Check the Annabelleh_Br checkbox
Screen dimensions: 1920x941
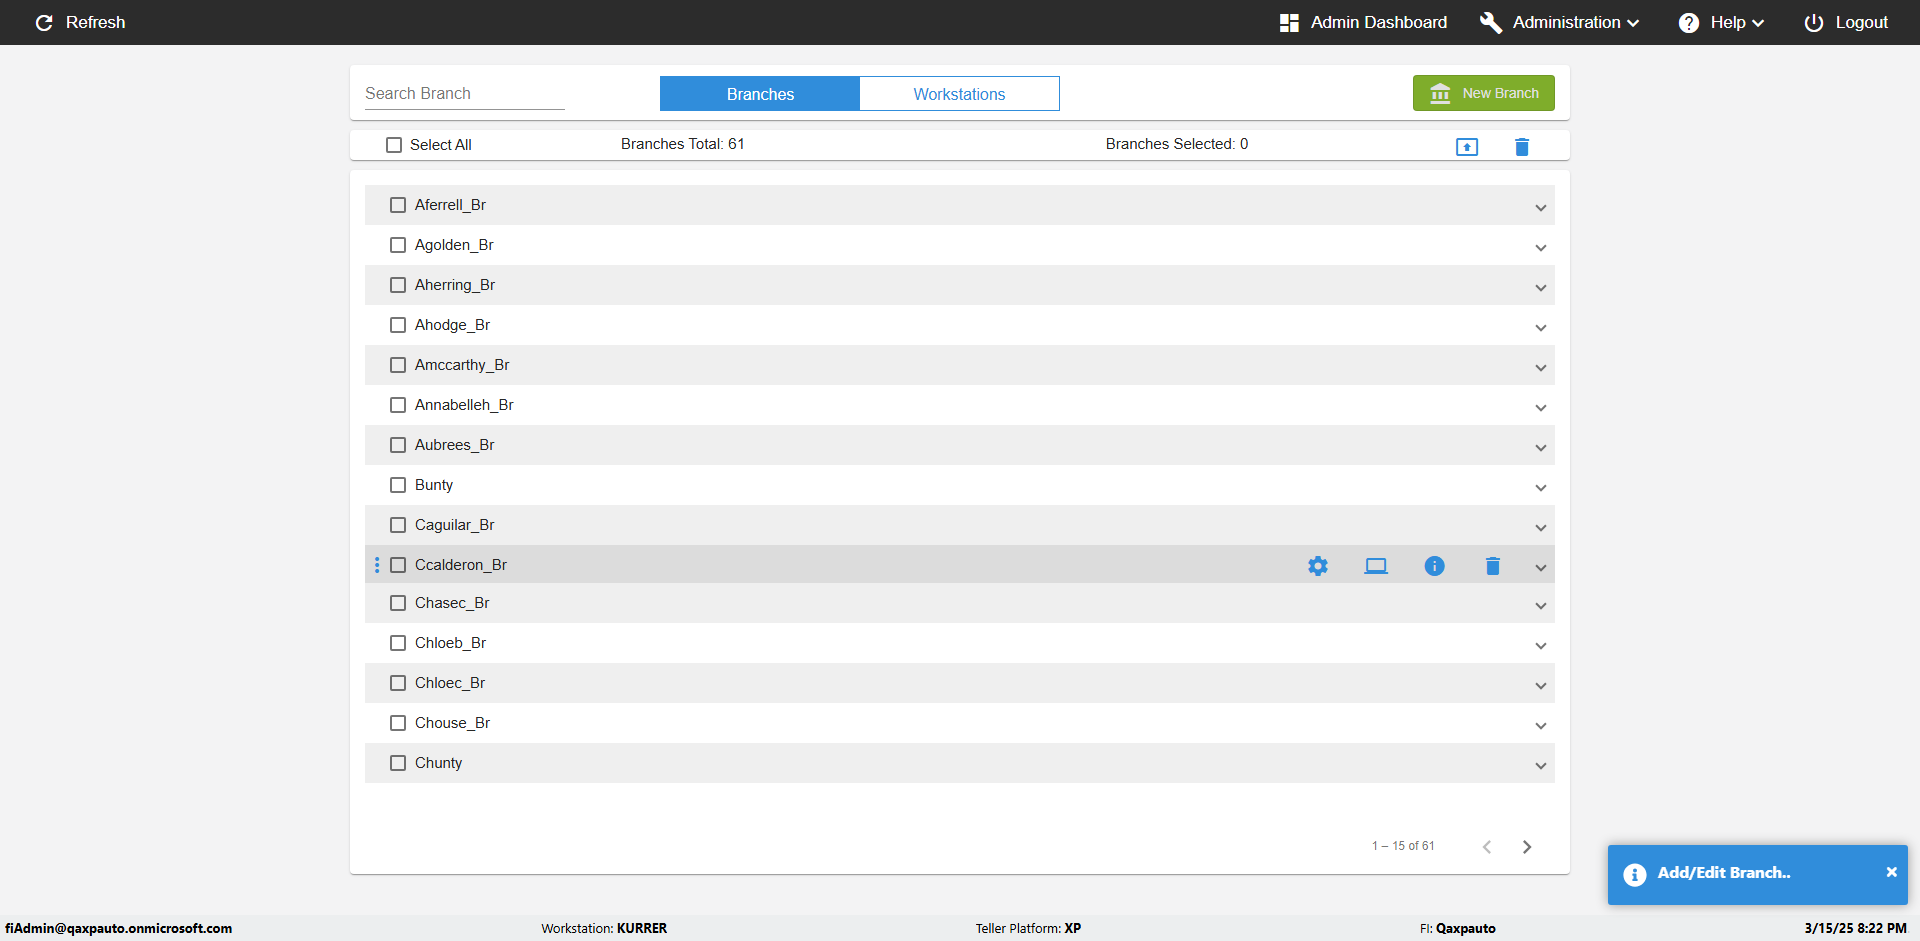point(398,405)
